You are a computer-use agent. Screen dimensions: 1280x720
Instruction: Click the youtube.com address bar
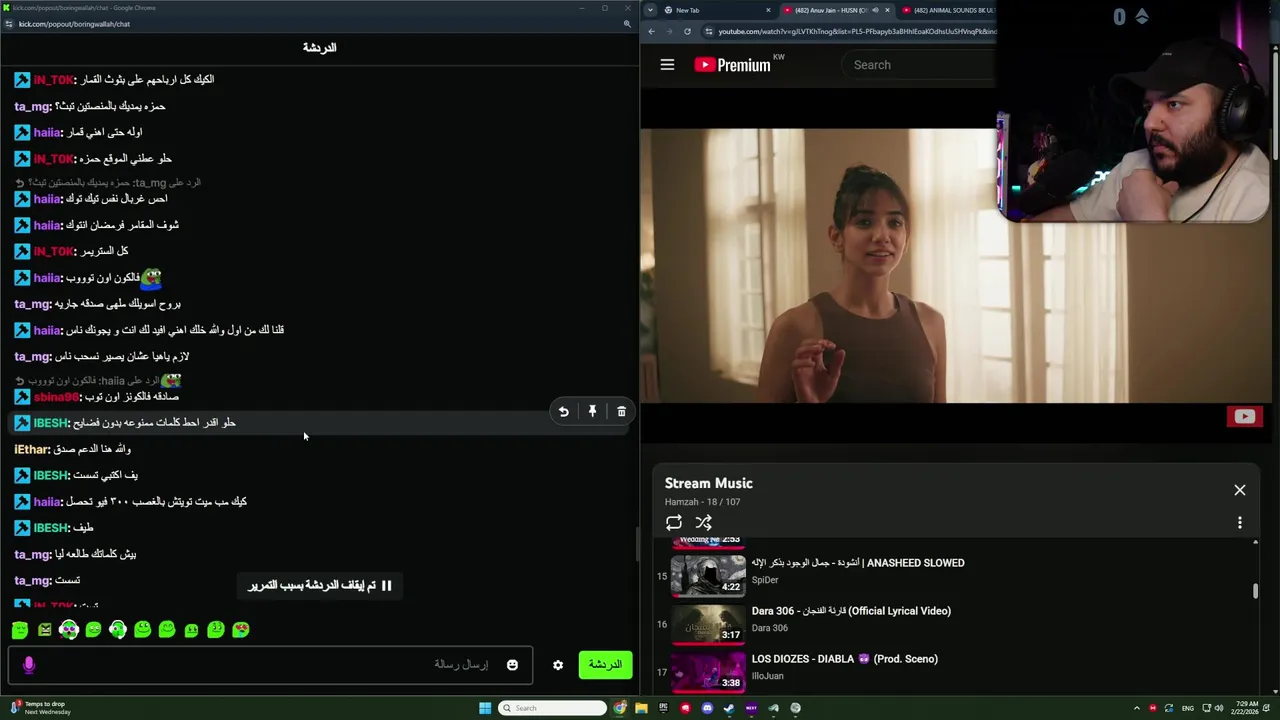(x=855, y=31)
